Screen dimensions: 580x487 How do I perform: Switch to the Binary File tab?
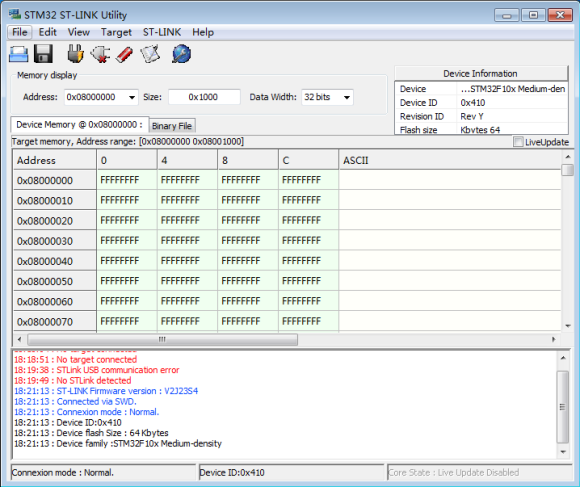172,126
